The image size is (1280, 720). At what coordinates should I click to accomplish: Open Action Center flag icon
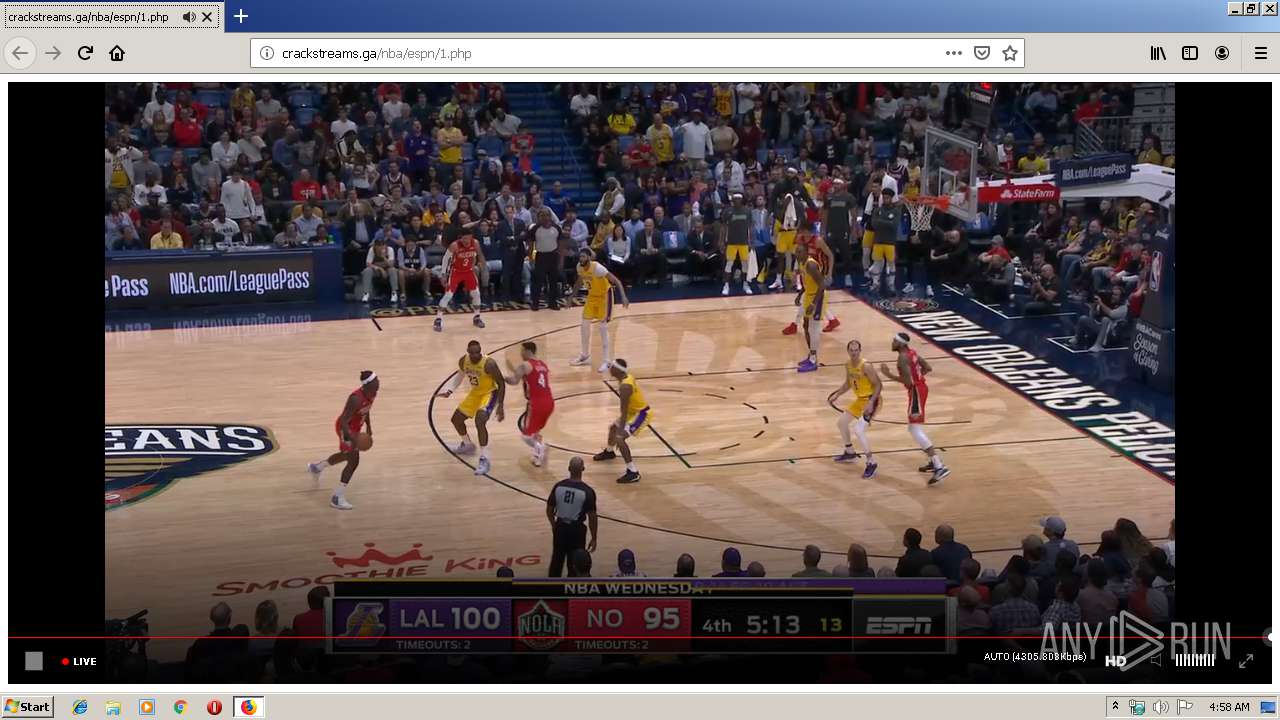(x=1185, y=707)
